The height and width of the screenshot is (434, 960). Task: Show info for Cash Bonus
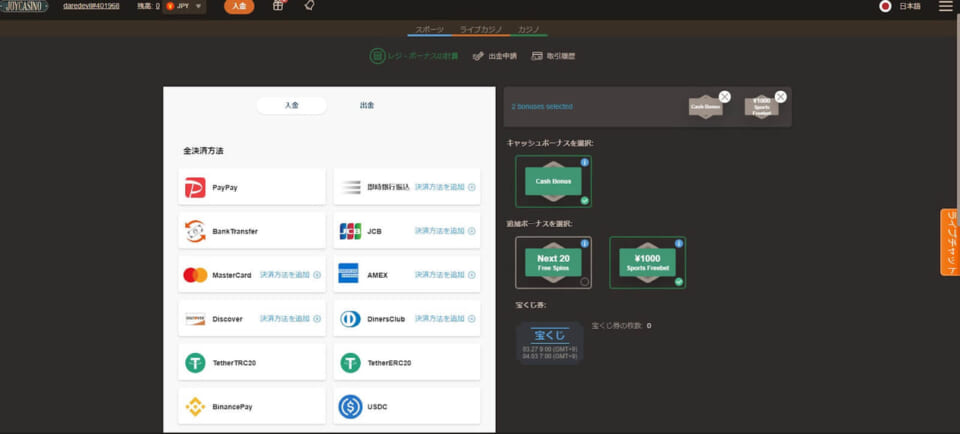[585, 162]
